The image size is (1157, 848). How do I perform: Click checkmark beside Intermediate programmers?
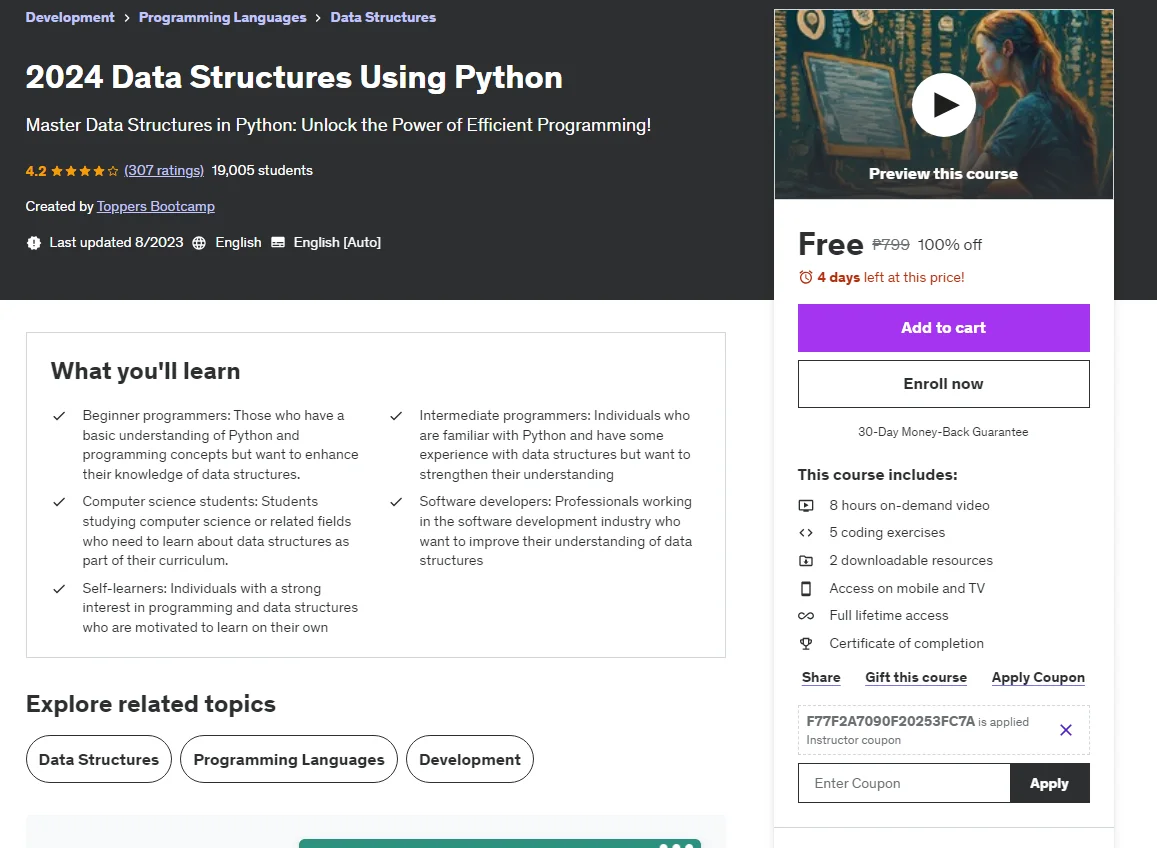pos(396,416)
